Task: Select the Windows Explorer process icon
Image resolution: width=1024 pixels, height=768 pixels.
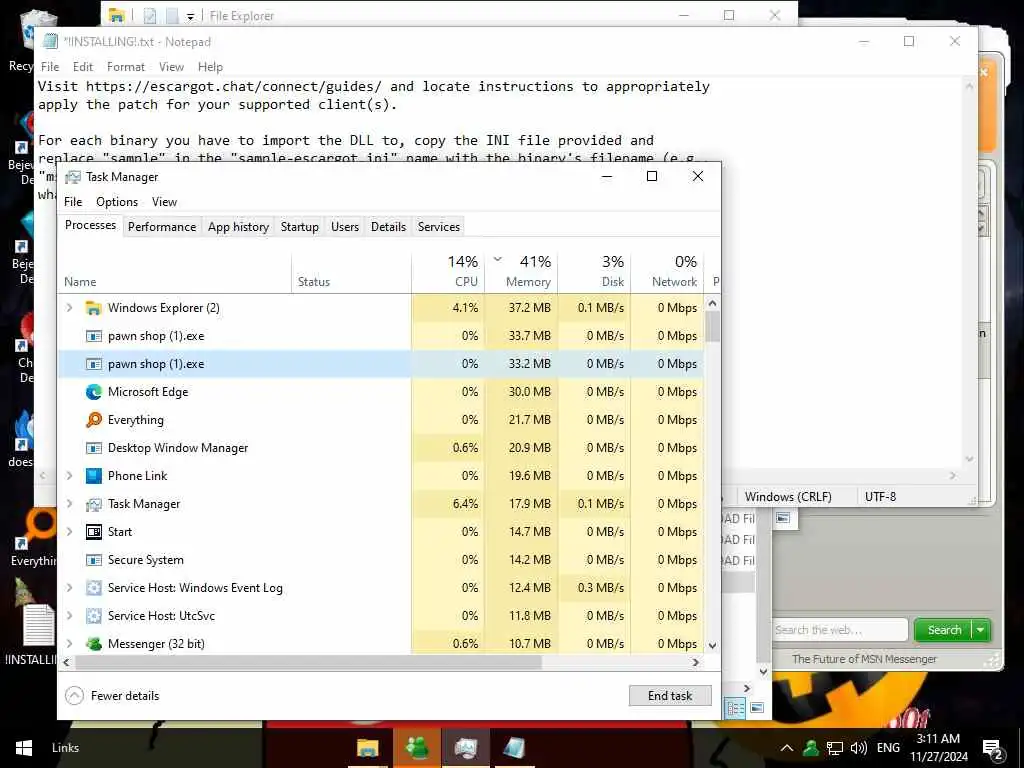Action: [x=94, y=308]
